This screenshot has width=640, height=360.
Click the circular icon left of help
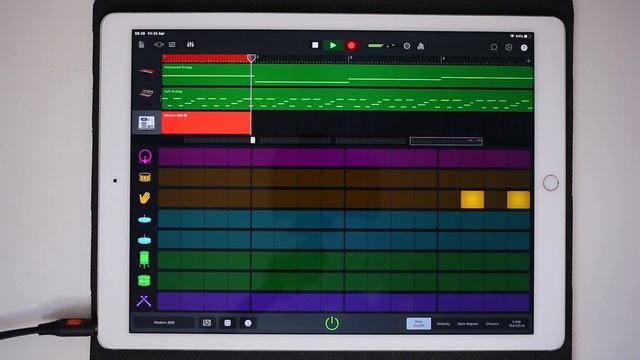pyautogui.click(x=509, y=47)
